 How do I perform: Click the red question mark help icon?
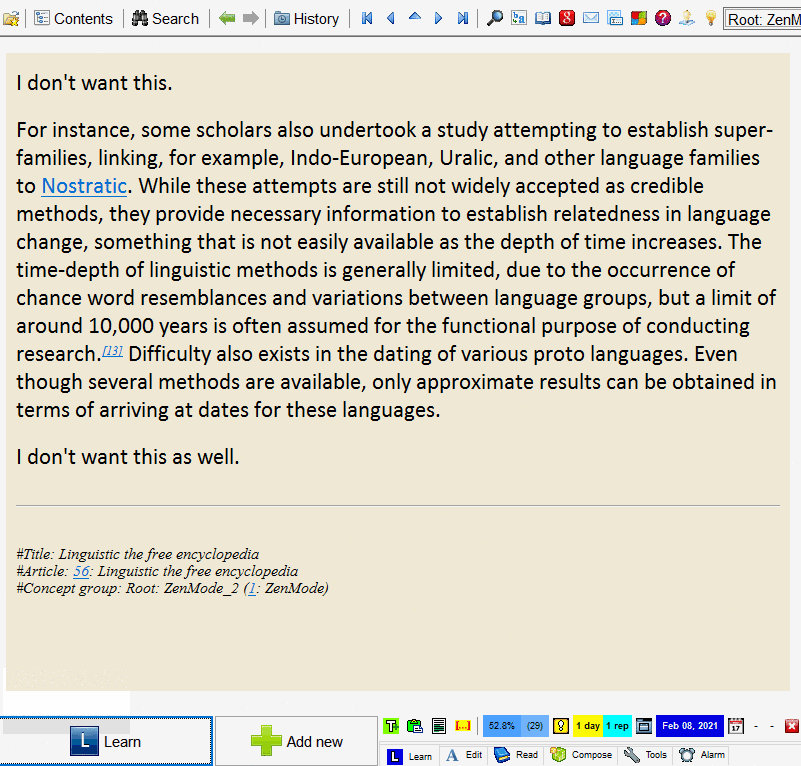pyautogui.click(x=663, y=18)
